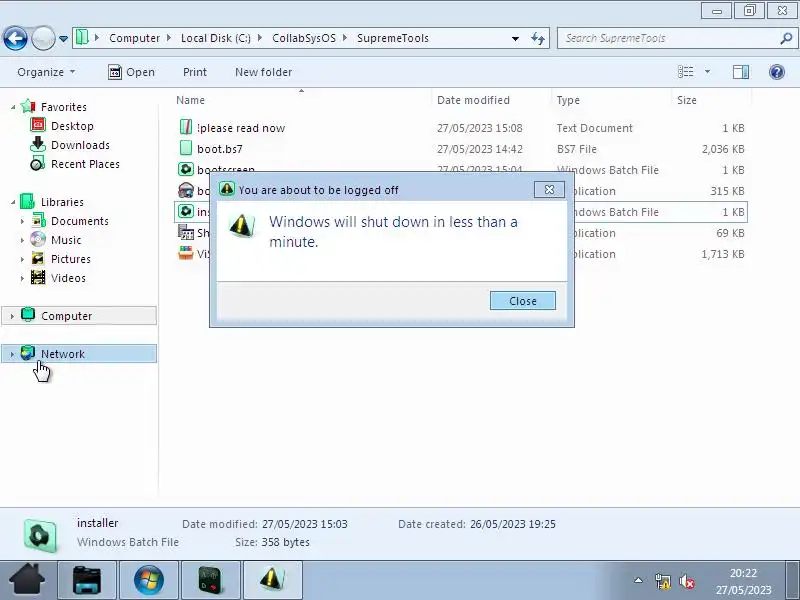The image size is (800, 600).
Task: Expand the Computer node
Action: (12, 316)
